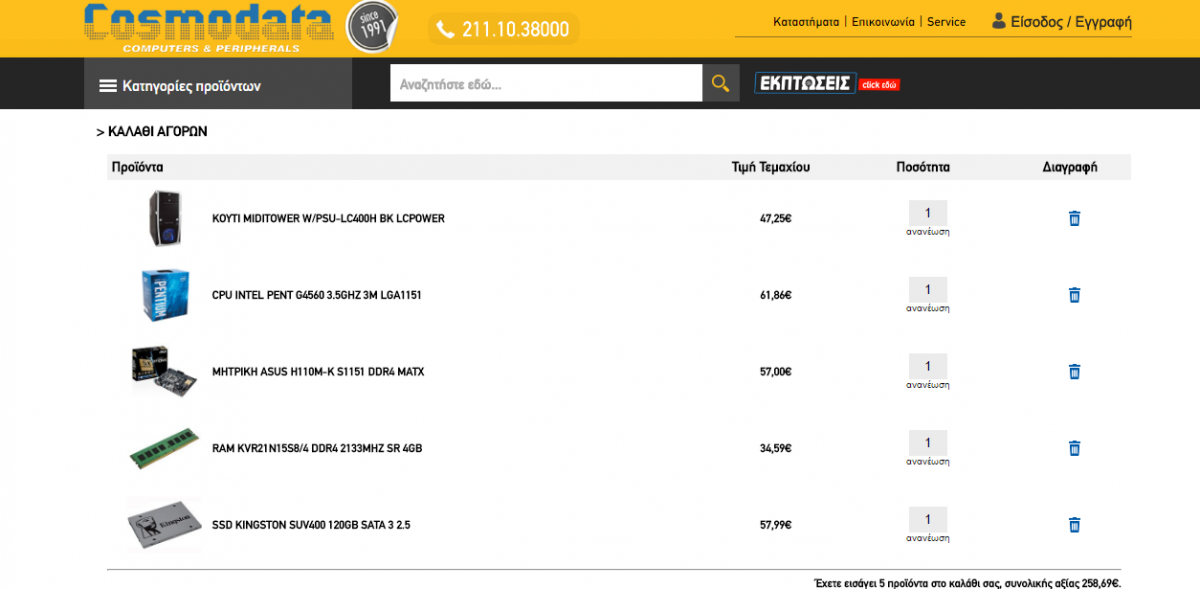Click the Τιμή Τεμαχίου column header
The height and width of the screenshot is (589, 1200).
click(x=771, y=167)
